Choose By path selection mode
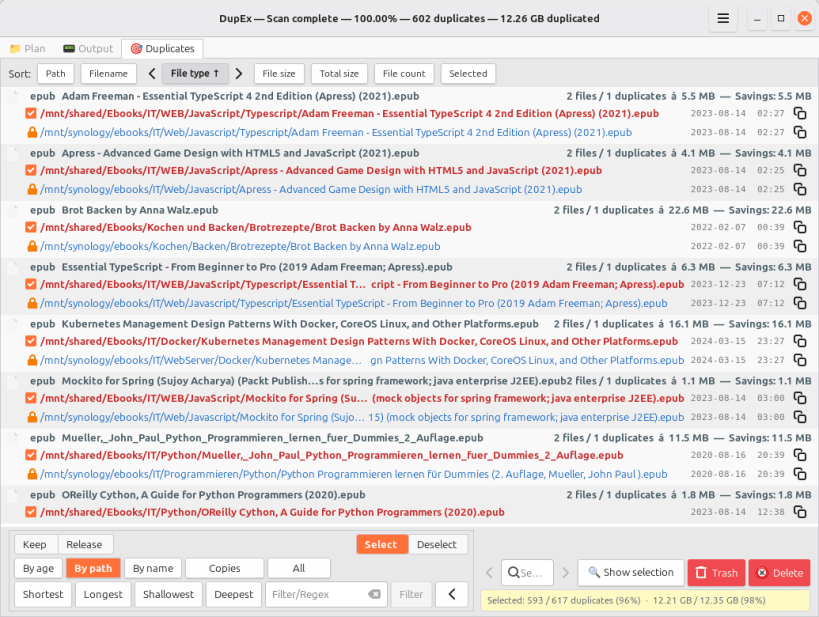 [x=93, y=568]
